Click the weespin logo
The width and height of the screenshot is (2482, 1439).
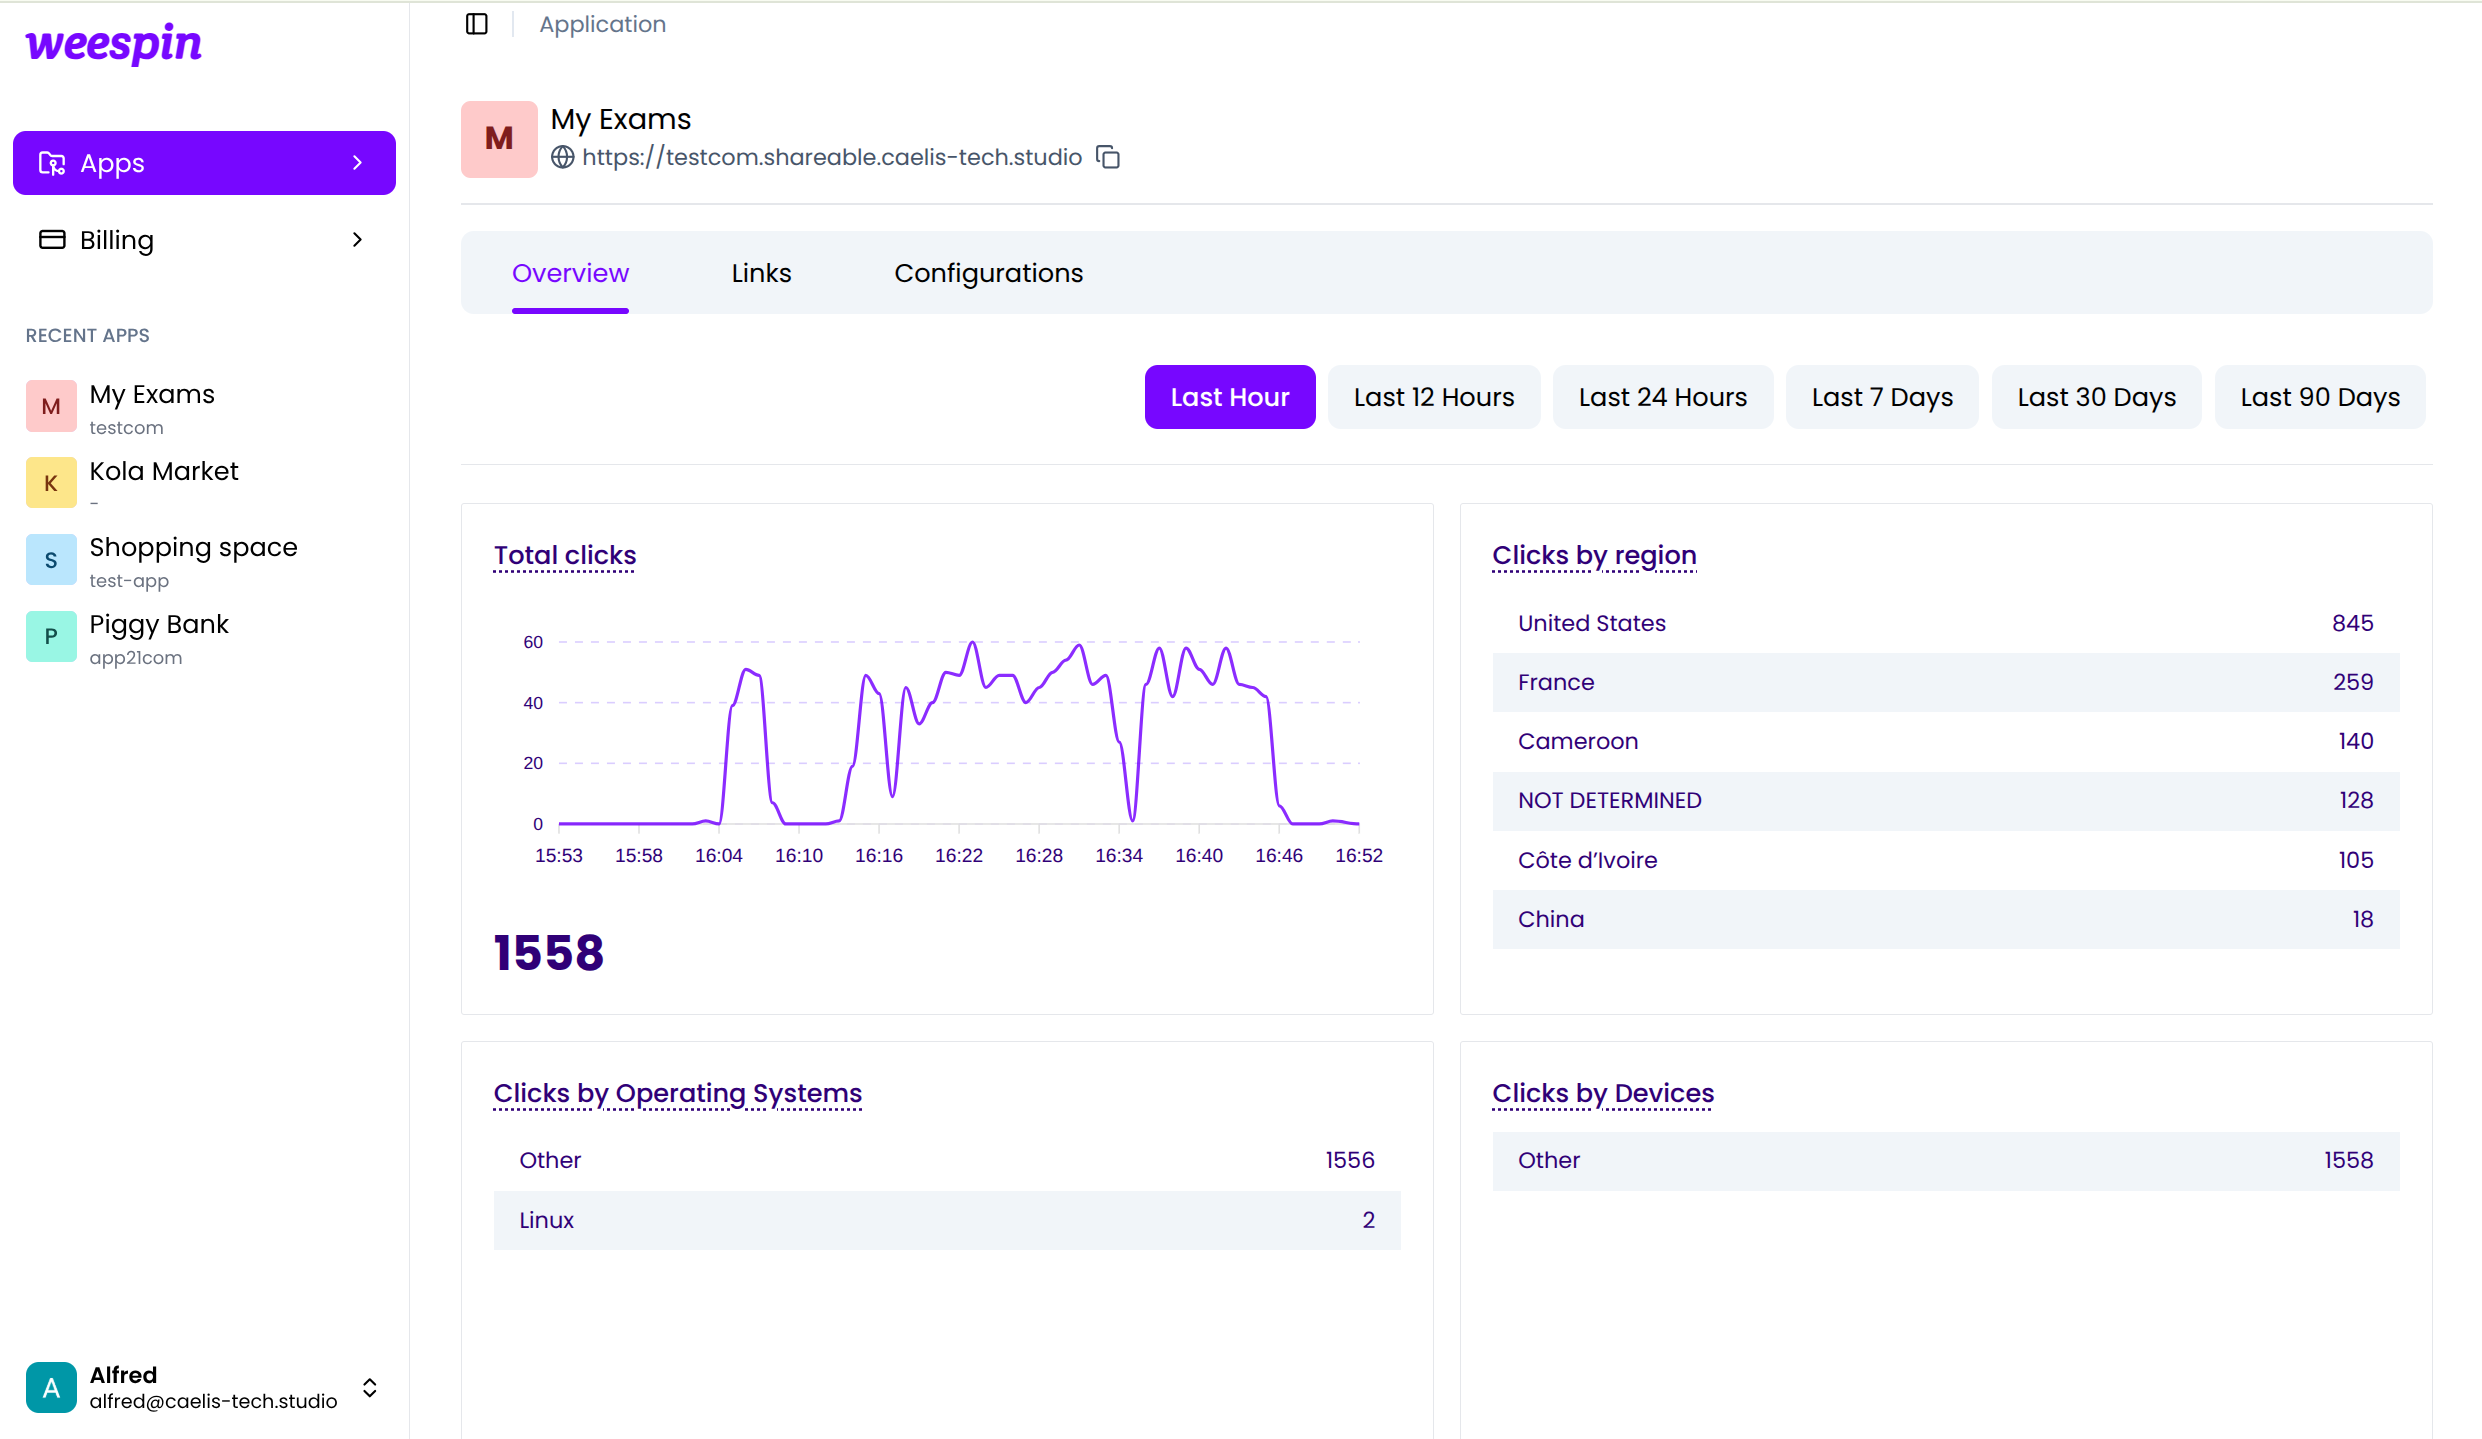click(x=111, y=44)
